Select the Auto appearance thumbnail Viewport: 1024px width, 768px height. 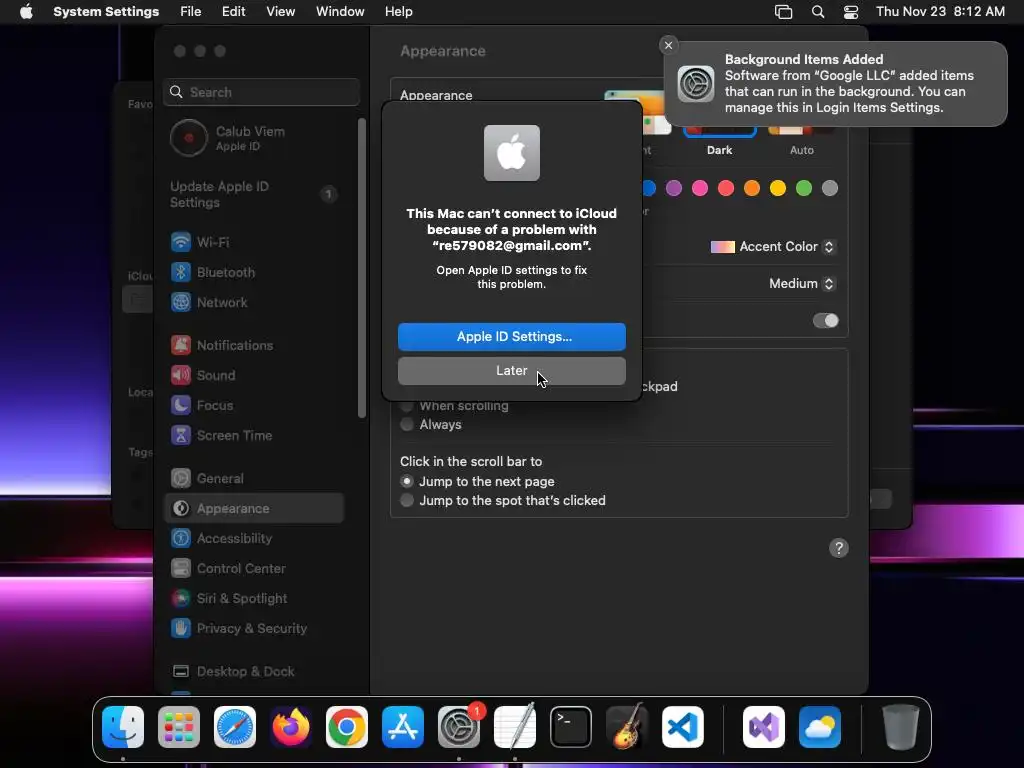pos(802,131)
